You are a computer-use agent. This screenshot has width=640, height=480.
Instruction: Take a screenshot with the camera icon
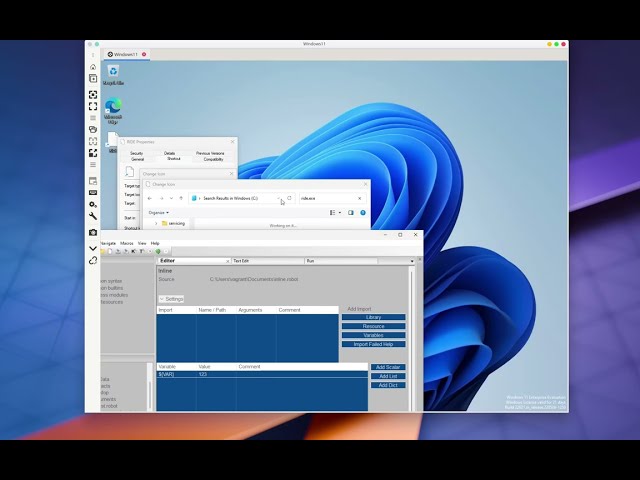93,232
